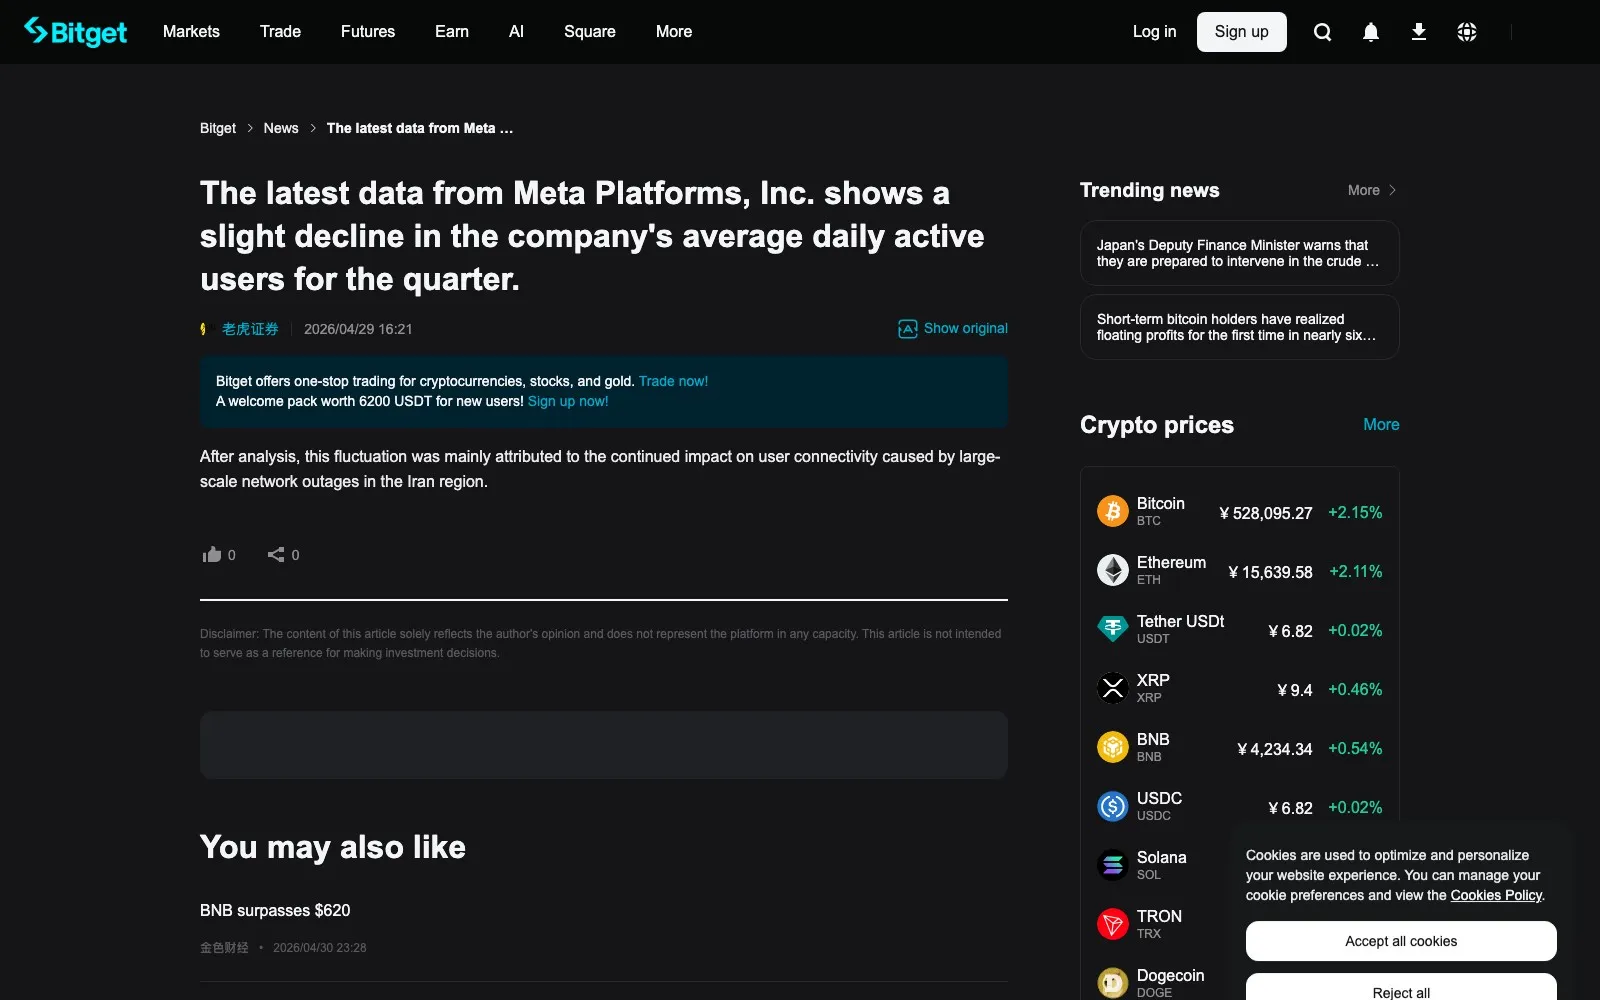Click the TRON name label
The image size is (1600, 1000).
[1159, 916]
